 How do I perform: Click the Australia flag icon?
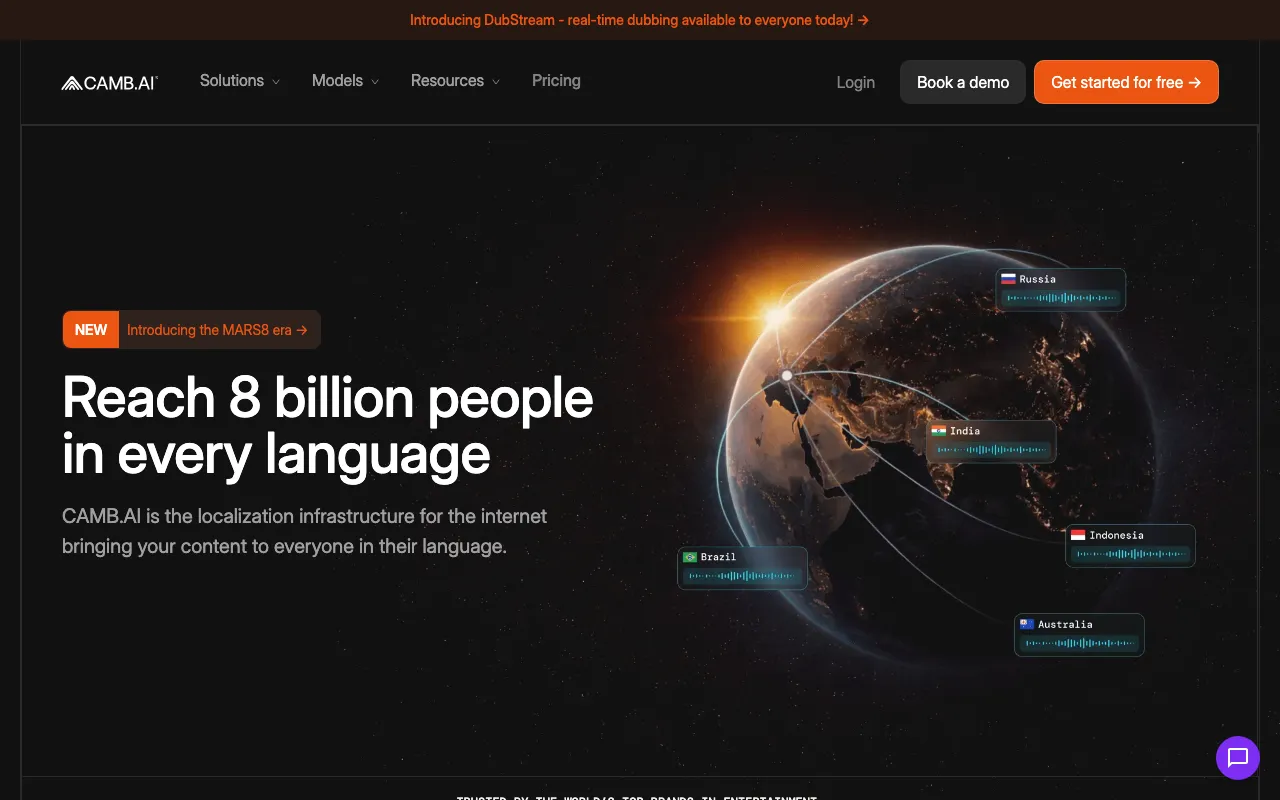[x=1026, y=624]
